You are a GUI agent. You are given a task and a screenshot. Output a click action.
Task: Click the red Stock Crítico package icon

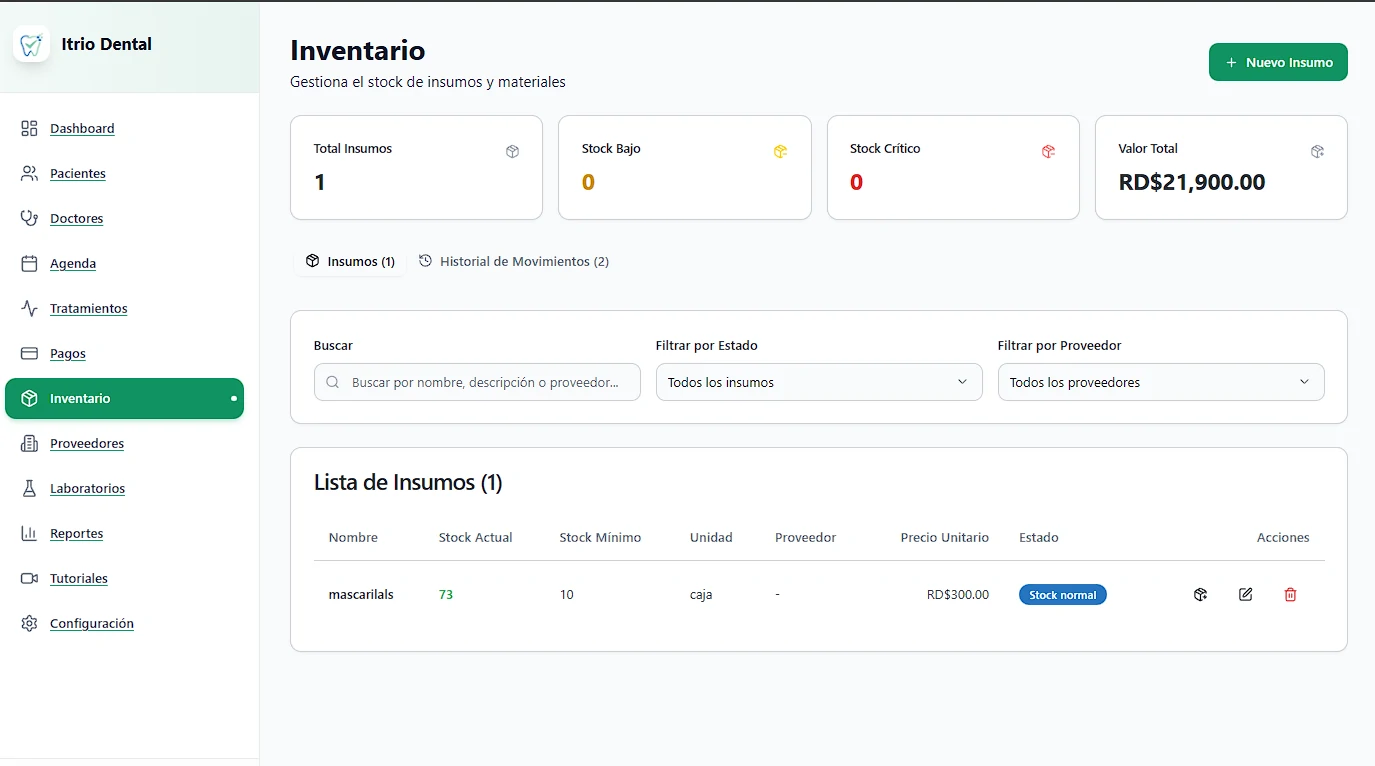1048,151
